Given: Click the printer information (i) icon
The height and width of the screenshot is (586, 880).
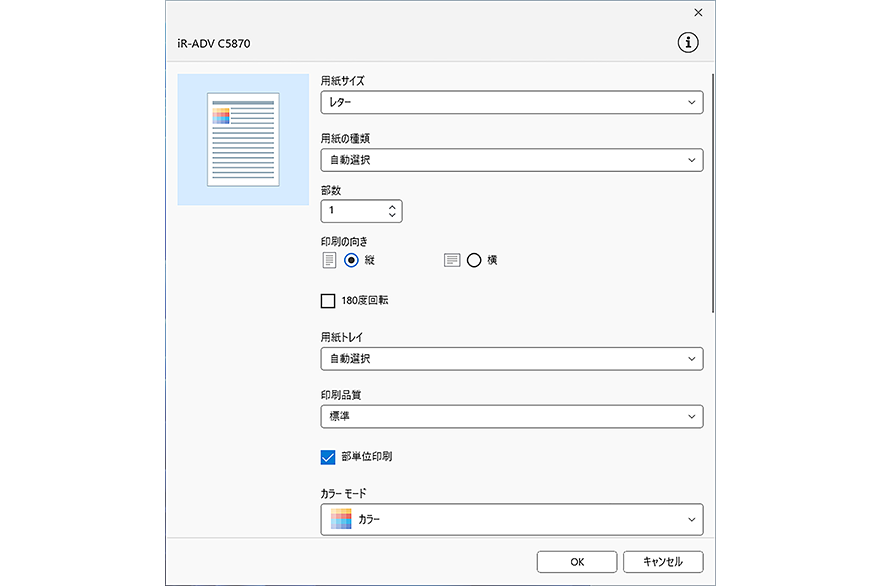Looking at the screenshot, I should click(687, 43).
